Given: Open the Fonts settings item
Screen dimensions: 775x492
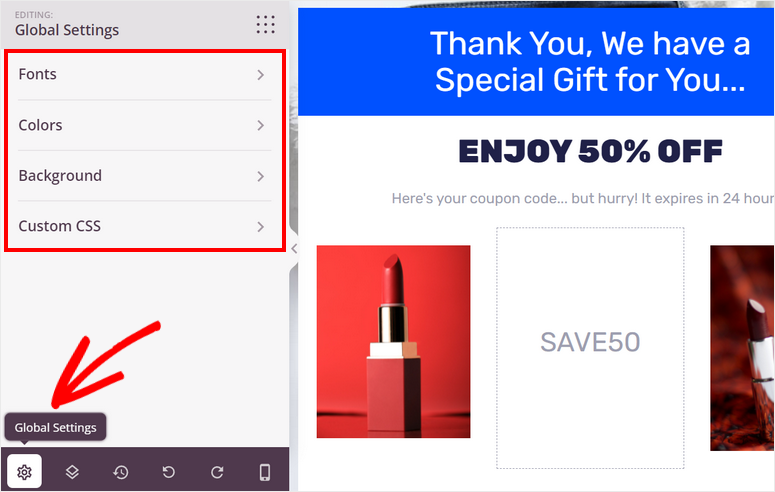Looking at the screenshot, I should [145, 75].
